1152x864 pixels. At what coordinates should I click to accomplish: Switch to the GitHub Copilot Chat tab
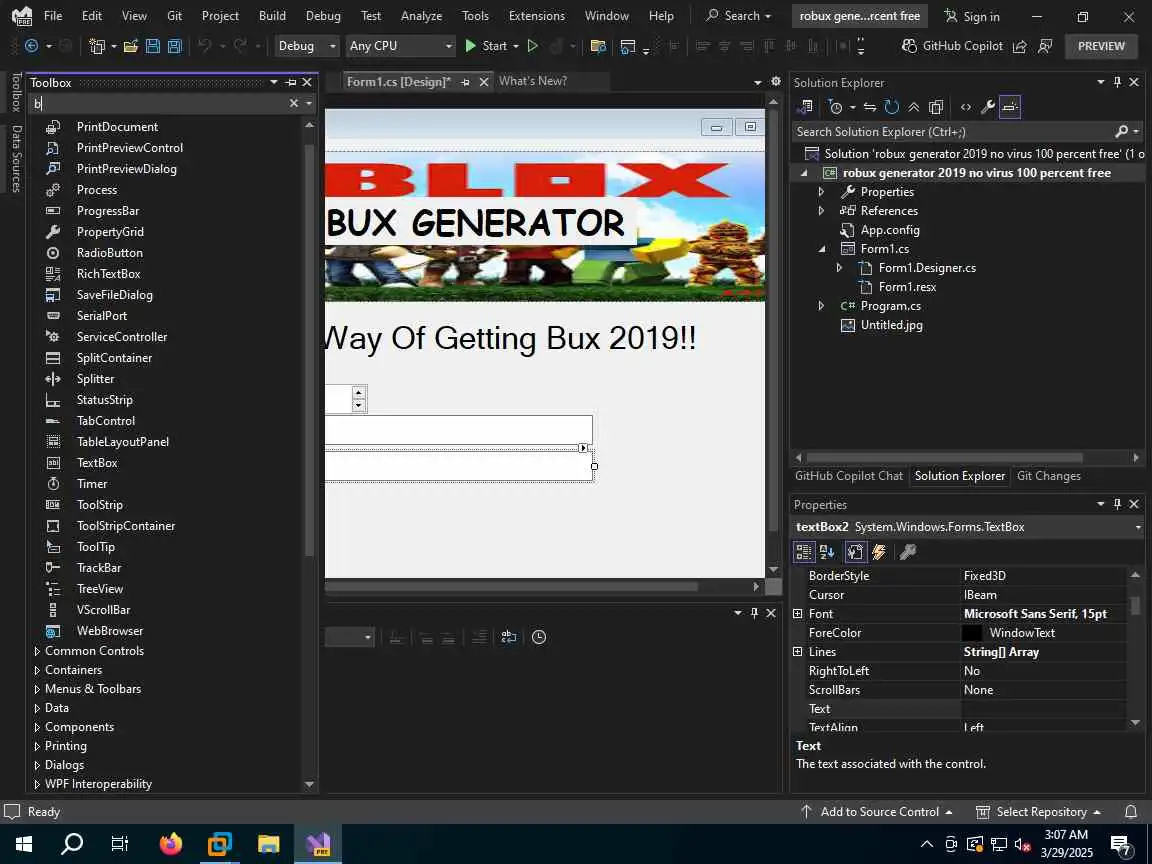pos(849,475)
